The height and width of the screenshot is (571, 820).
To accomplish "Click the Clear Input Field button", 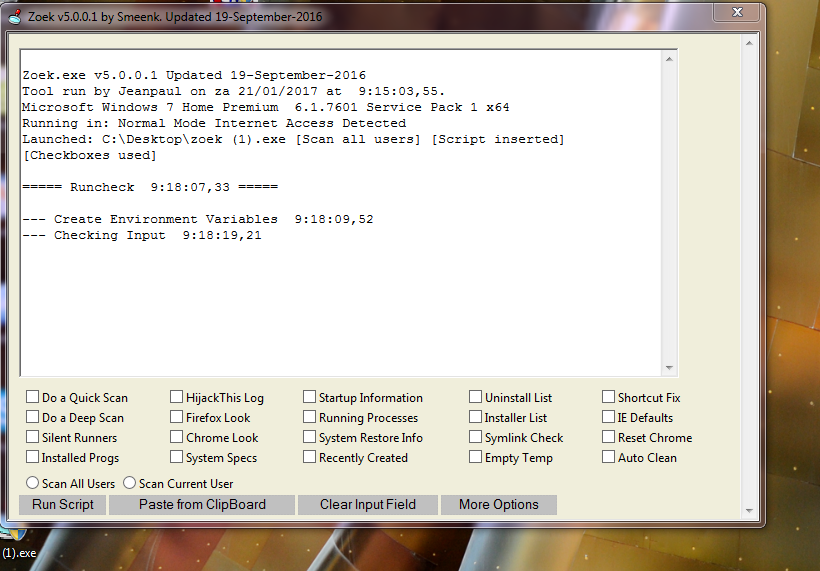I will tap(368, 505).
